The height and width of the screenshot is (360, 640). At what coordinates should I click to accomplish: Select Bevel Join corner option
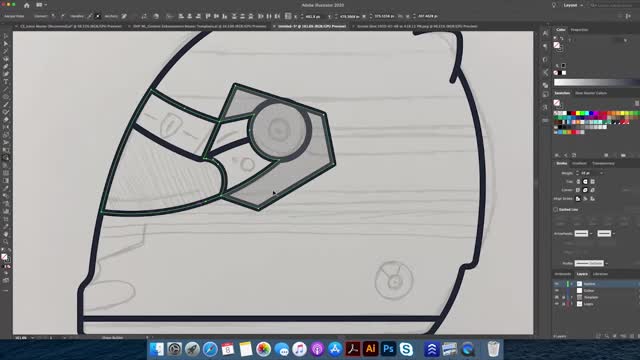pos(593,190)
